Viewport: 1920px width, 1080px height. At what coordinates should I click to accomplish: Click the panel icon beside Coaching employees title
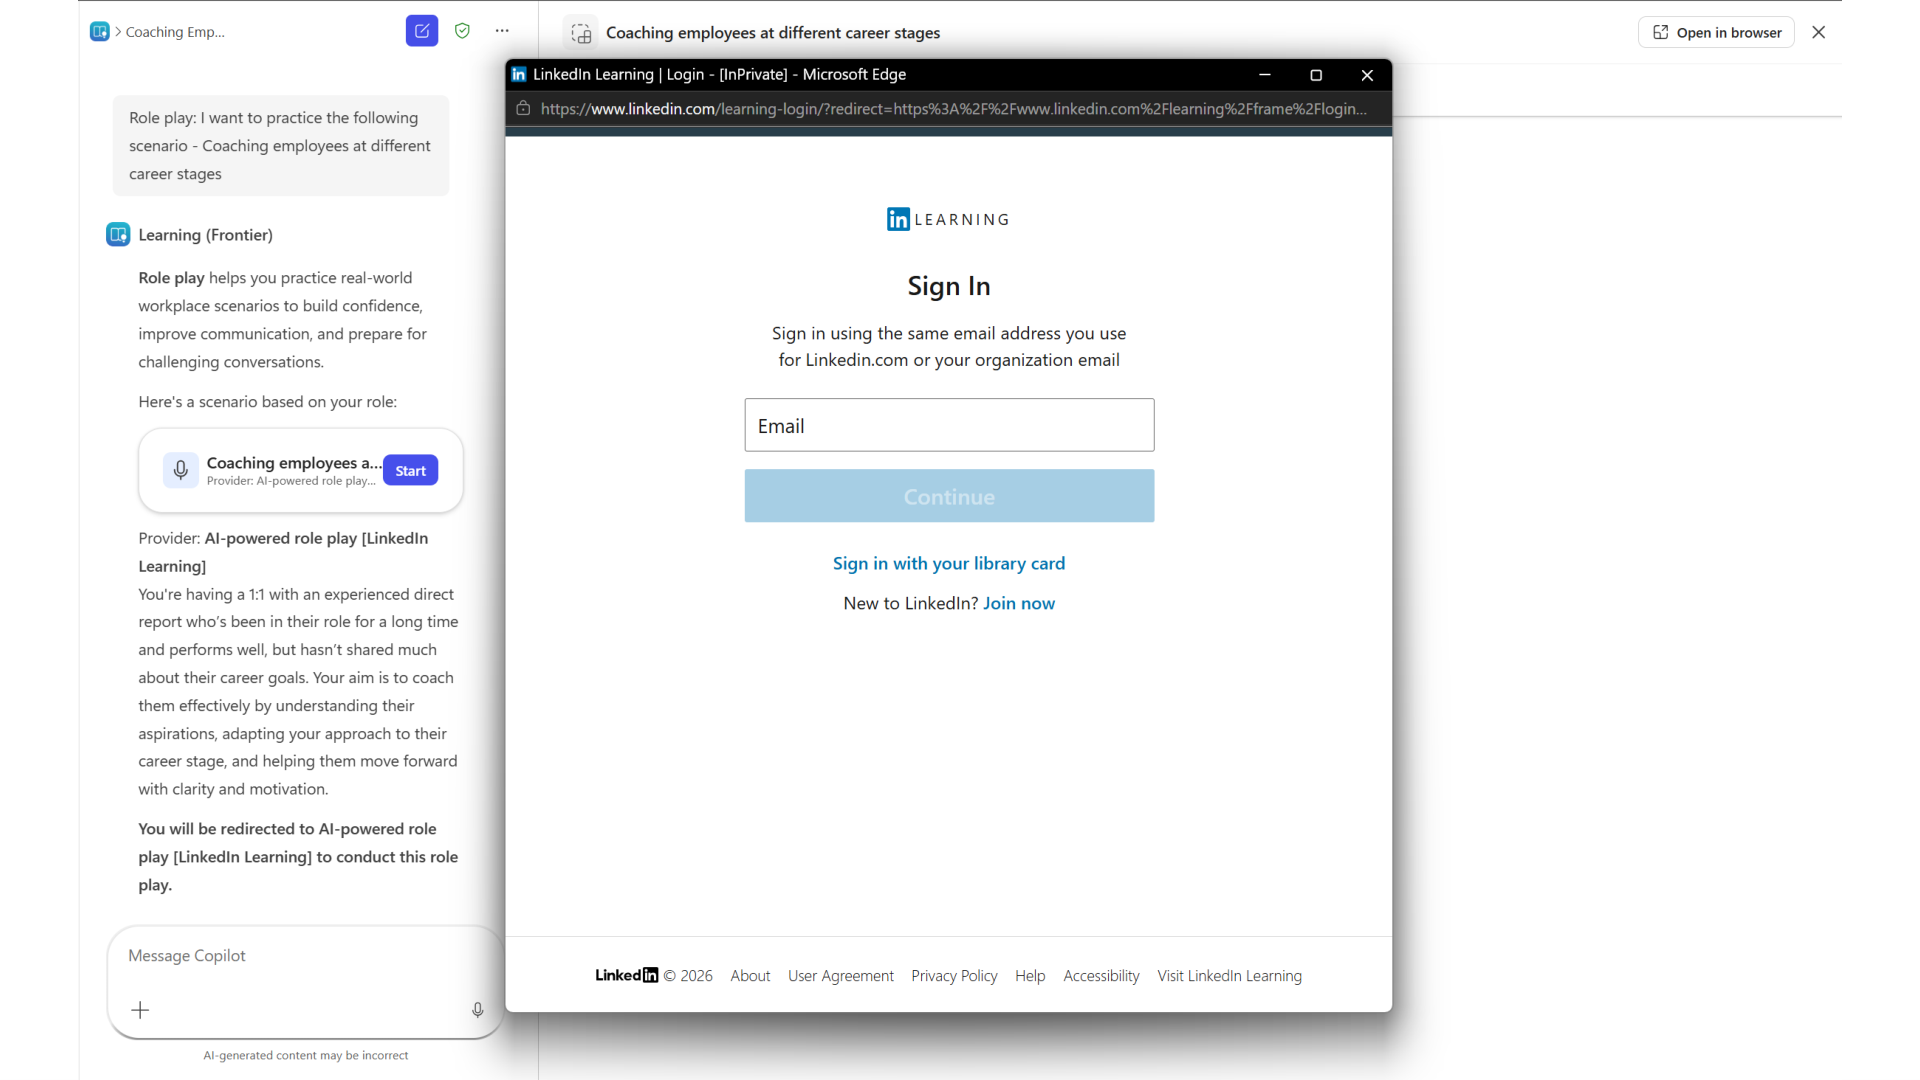581,33
